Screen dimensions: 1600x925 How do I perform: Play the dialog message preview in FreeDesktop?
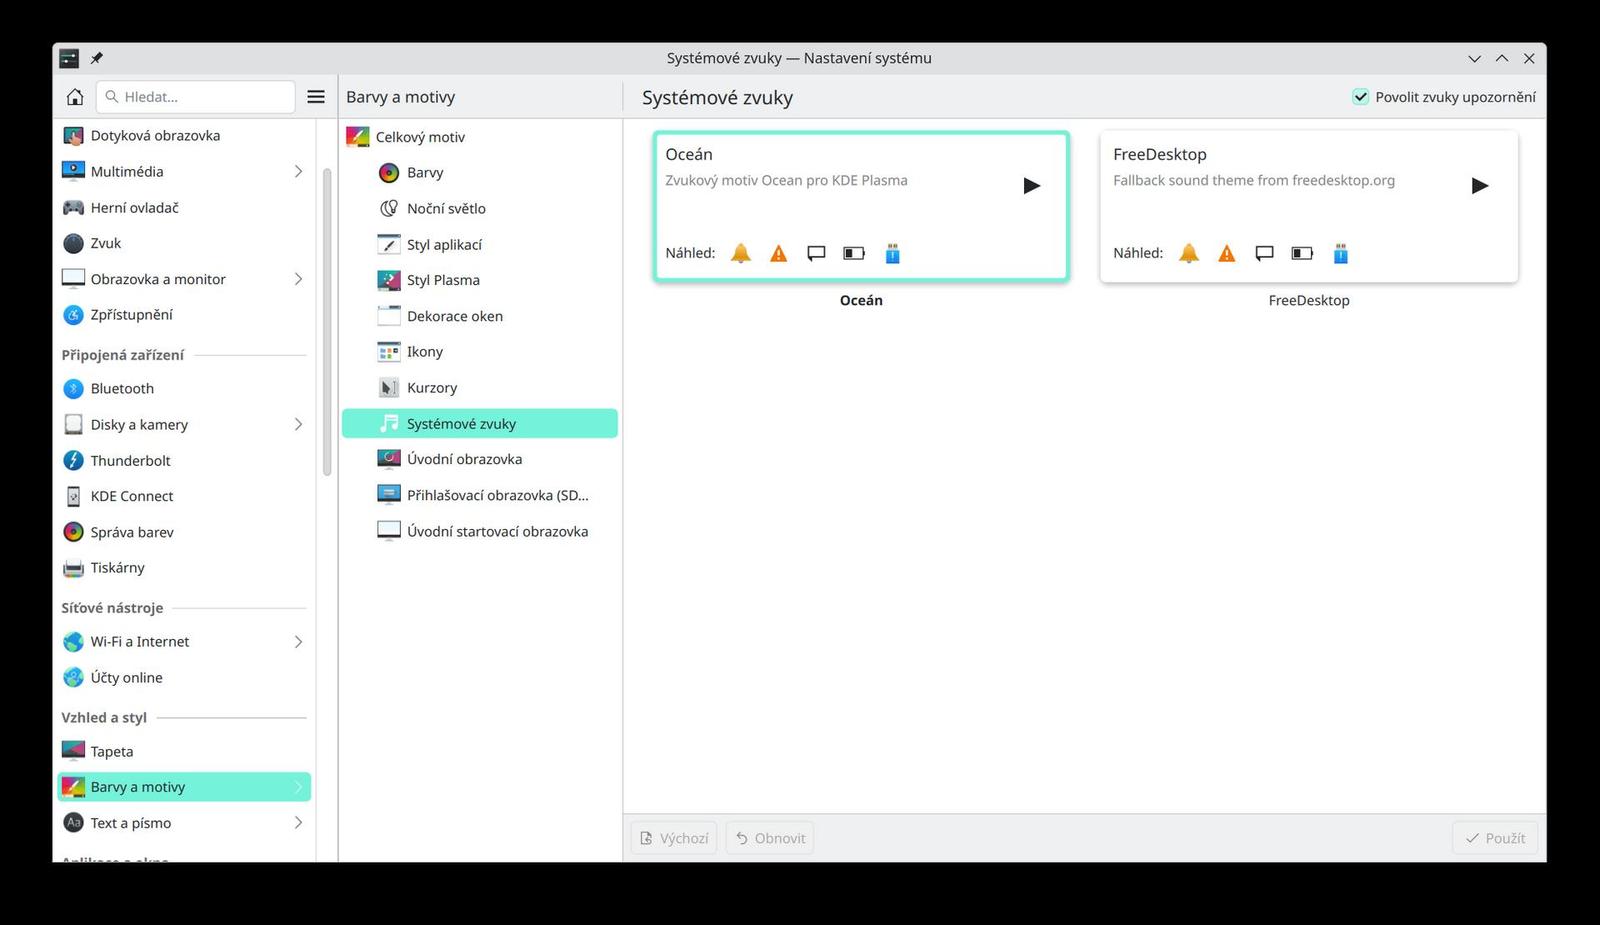[1264, 253]
